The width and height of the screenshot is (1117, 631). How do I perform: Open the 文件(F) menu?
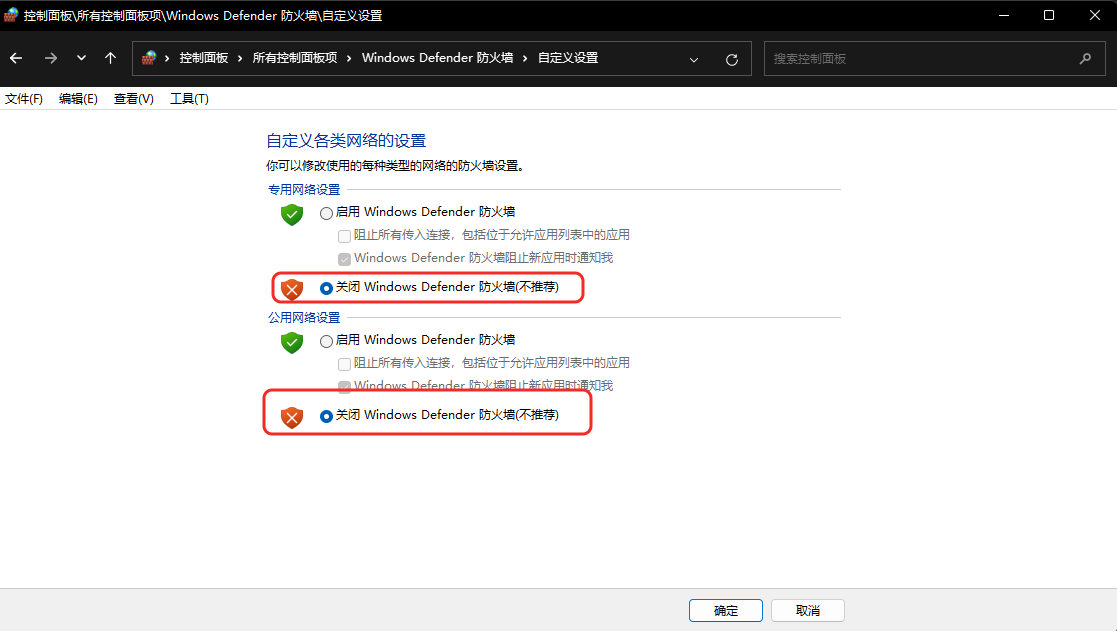(x=24, y=99)
